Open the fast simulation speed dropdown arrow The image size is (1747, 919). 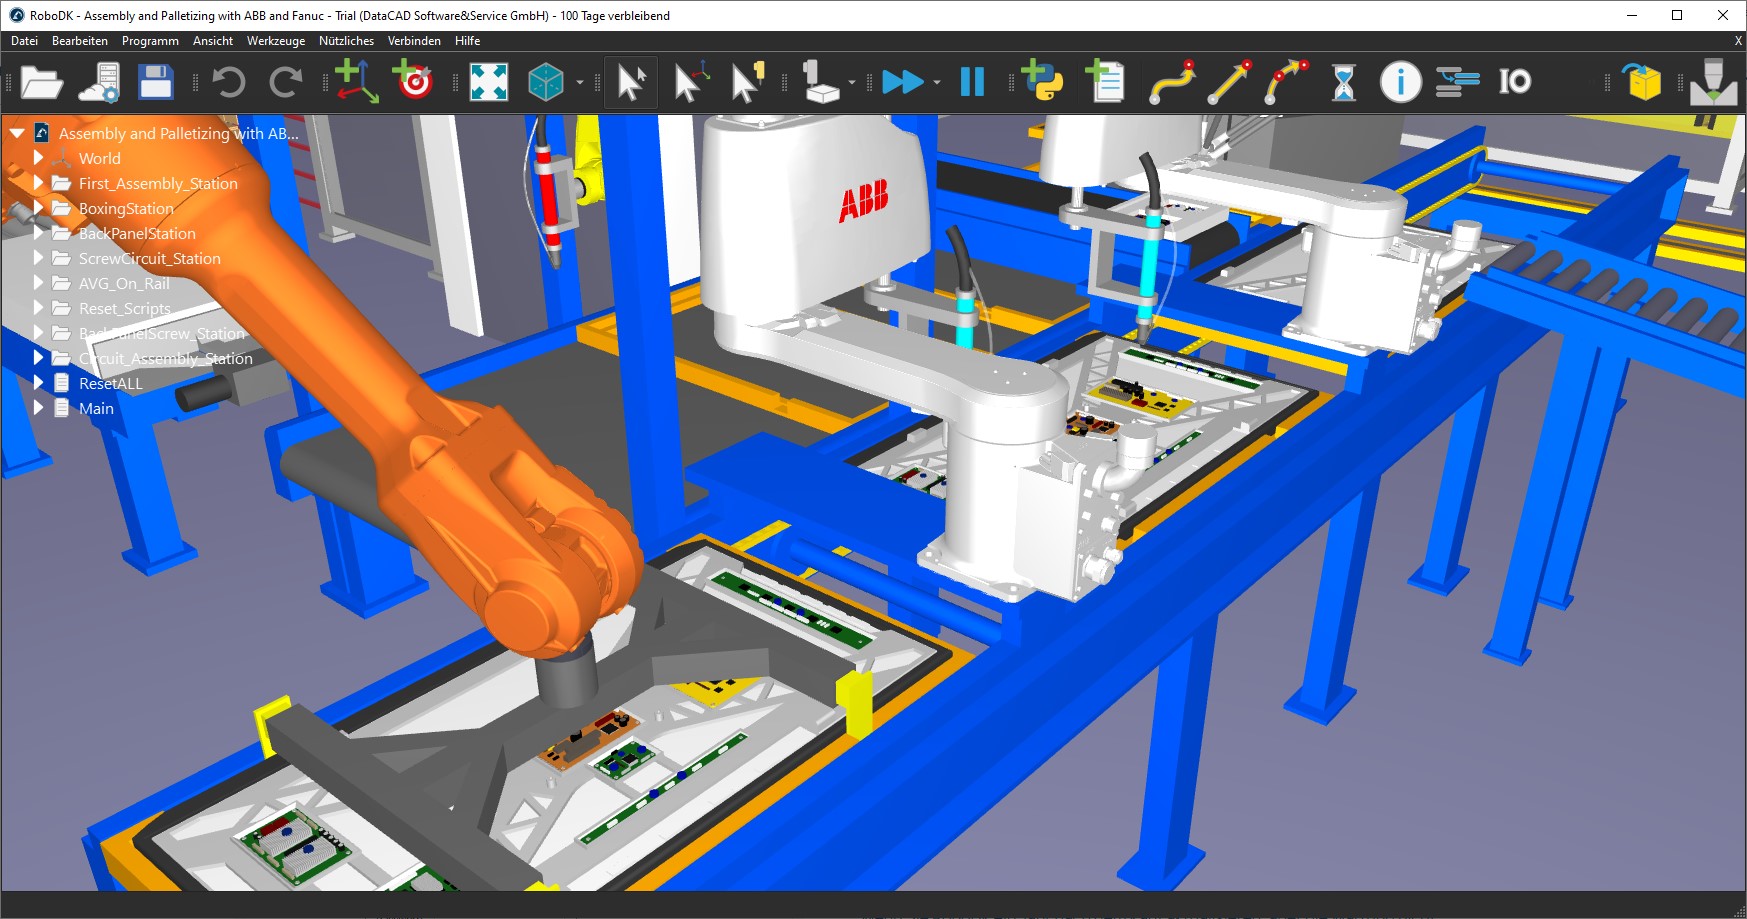click(x=937, y=82)
